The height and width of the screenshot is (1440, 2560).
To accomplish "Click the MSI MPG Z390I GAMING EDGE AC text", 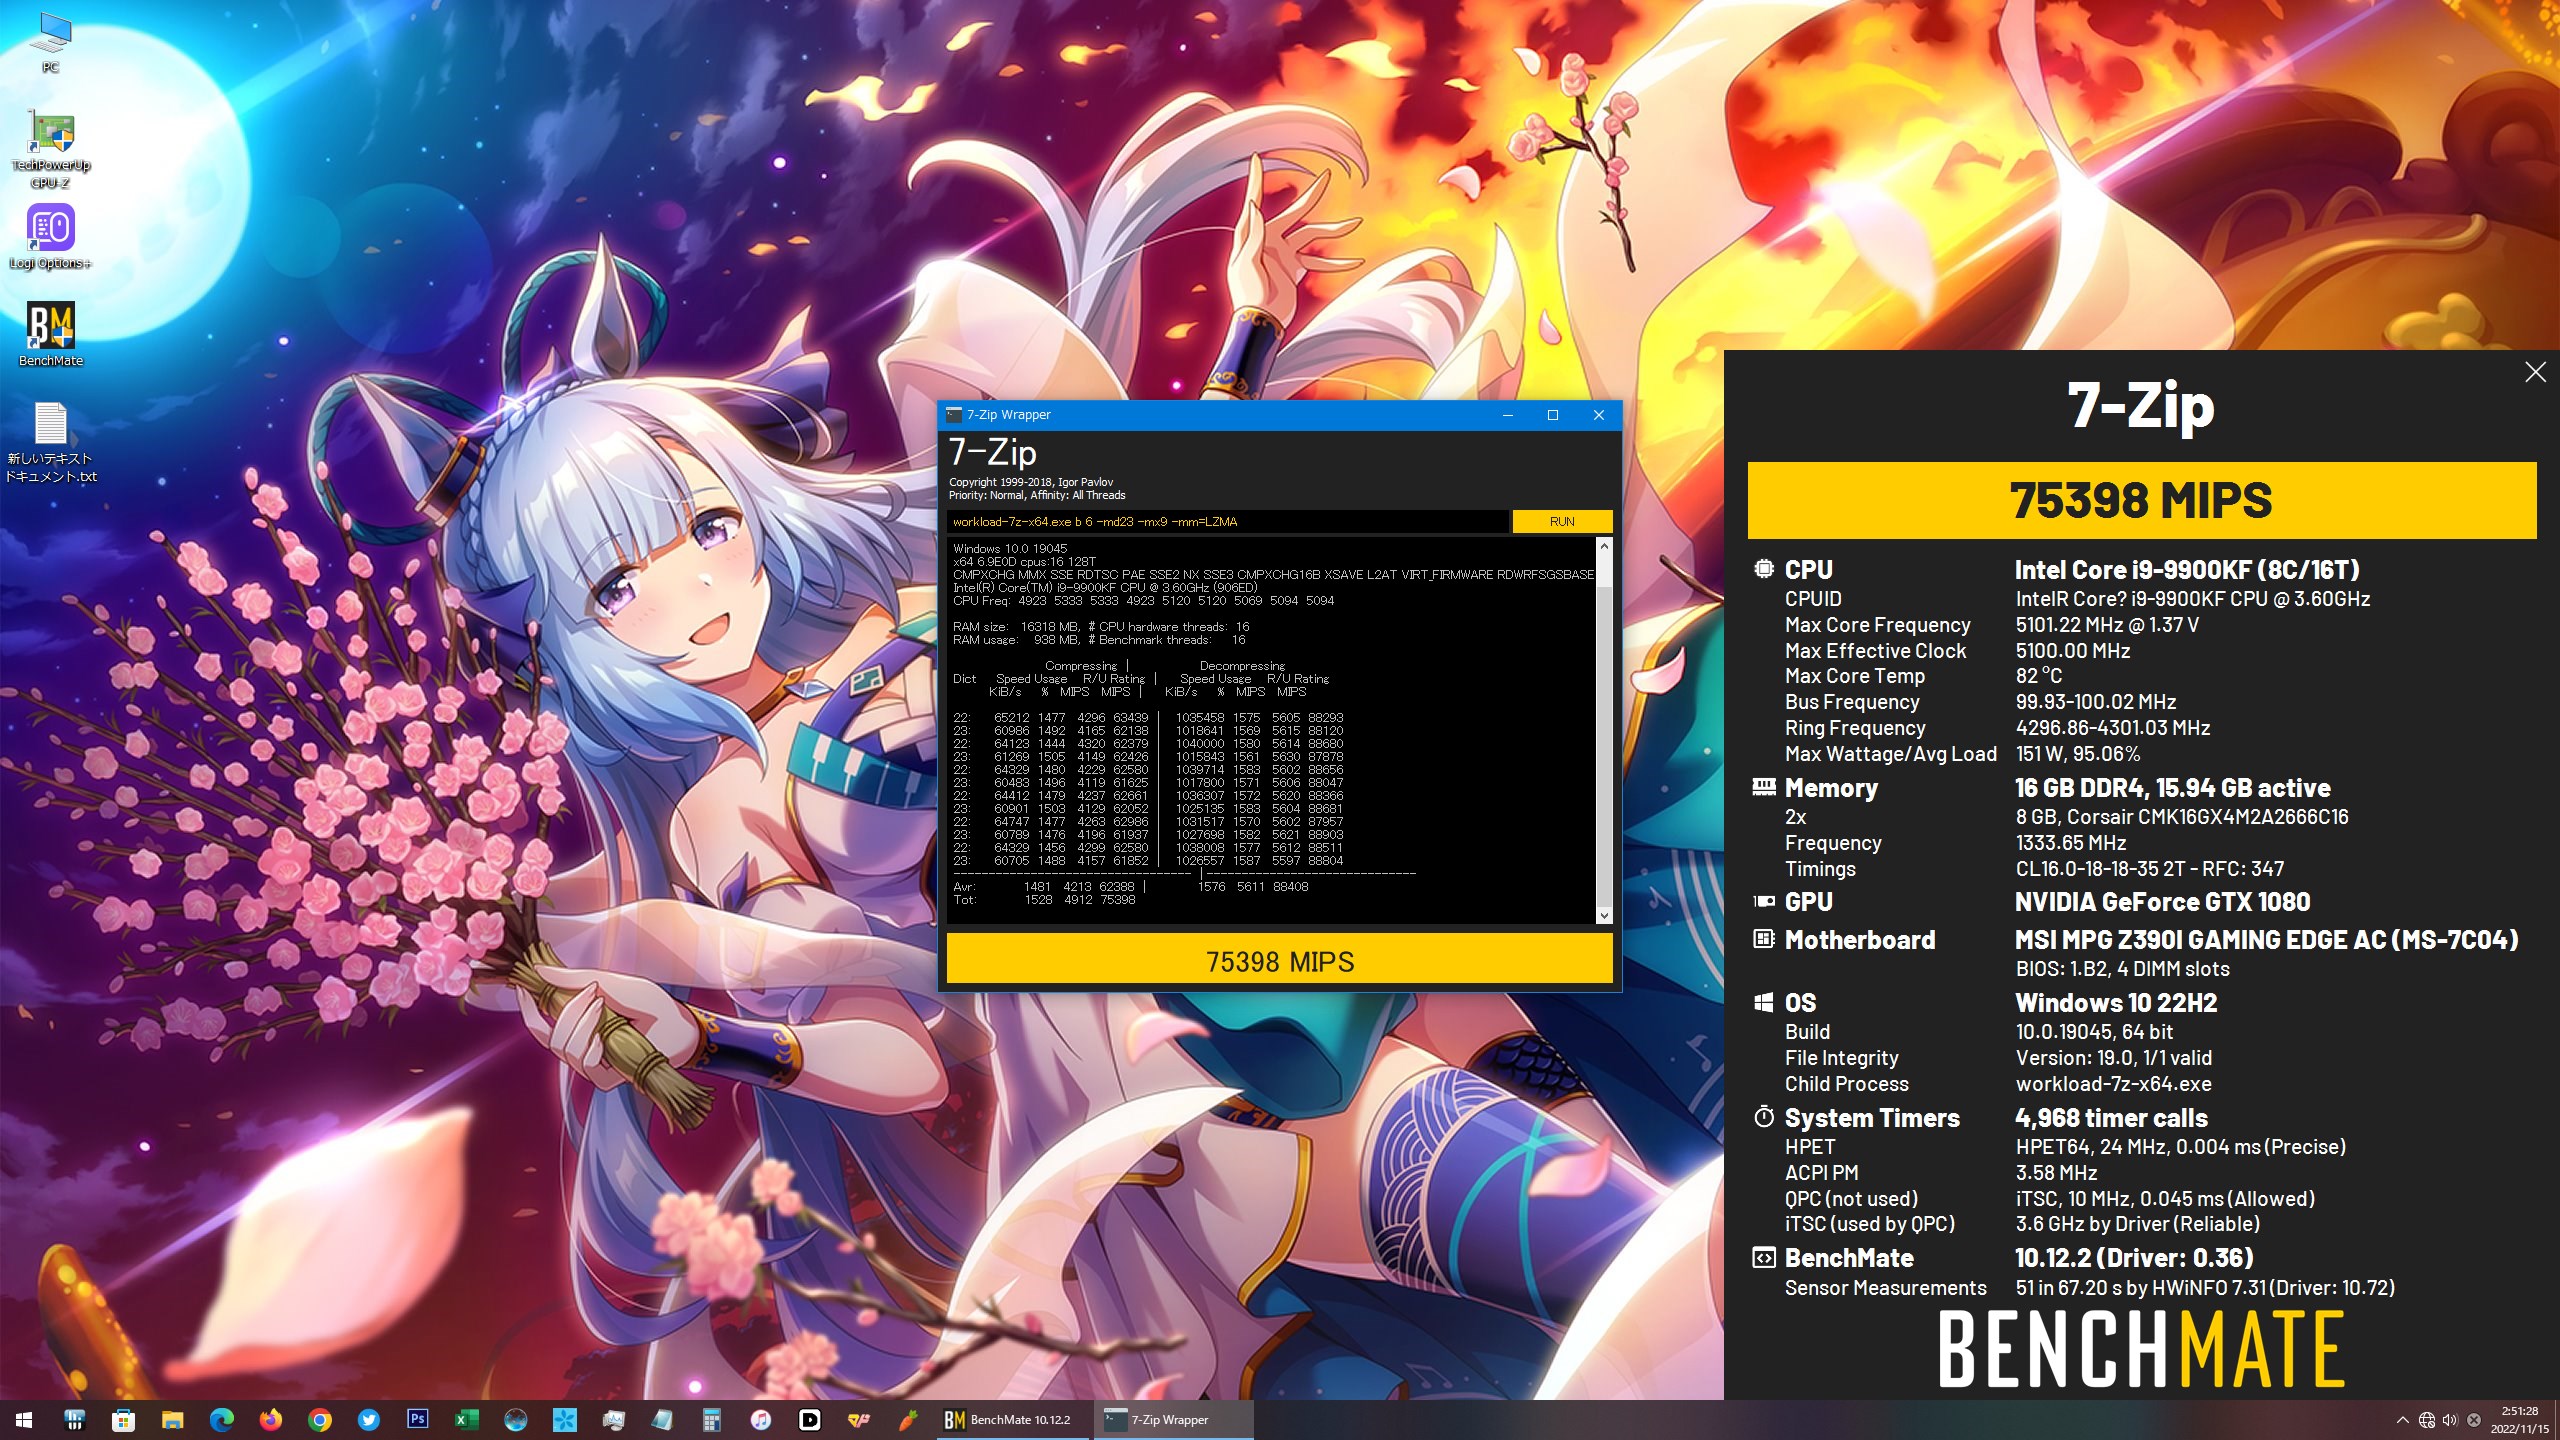I will [x=2266, y=940].
